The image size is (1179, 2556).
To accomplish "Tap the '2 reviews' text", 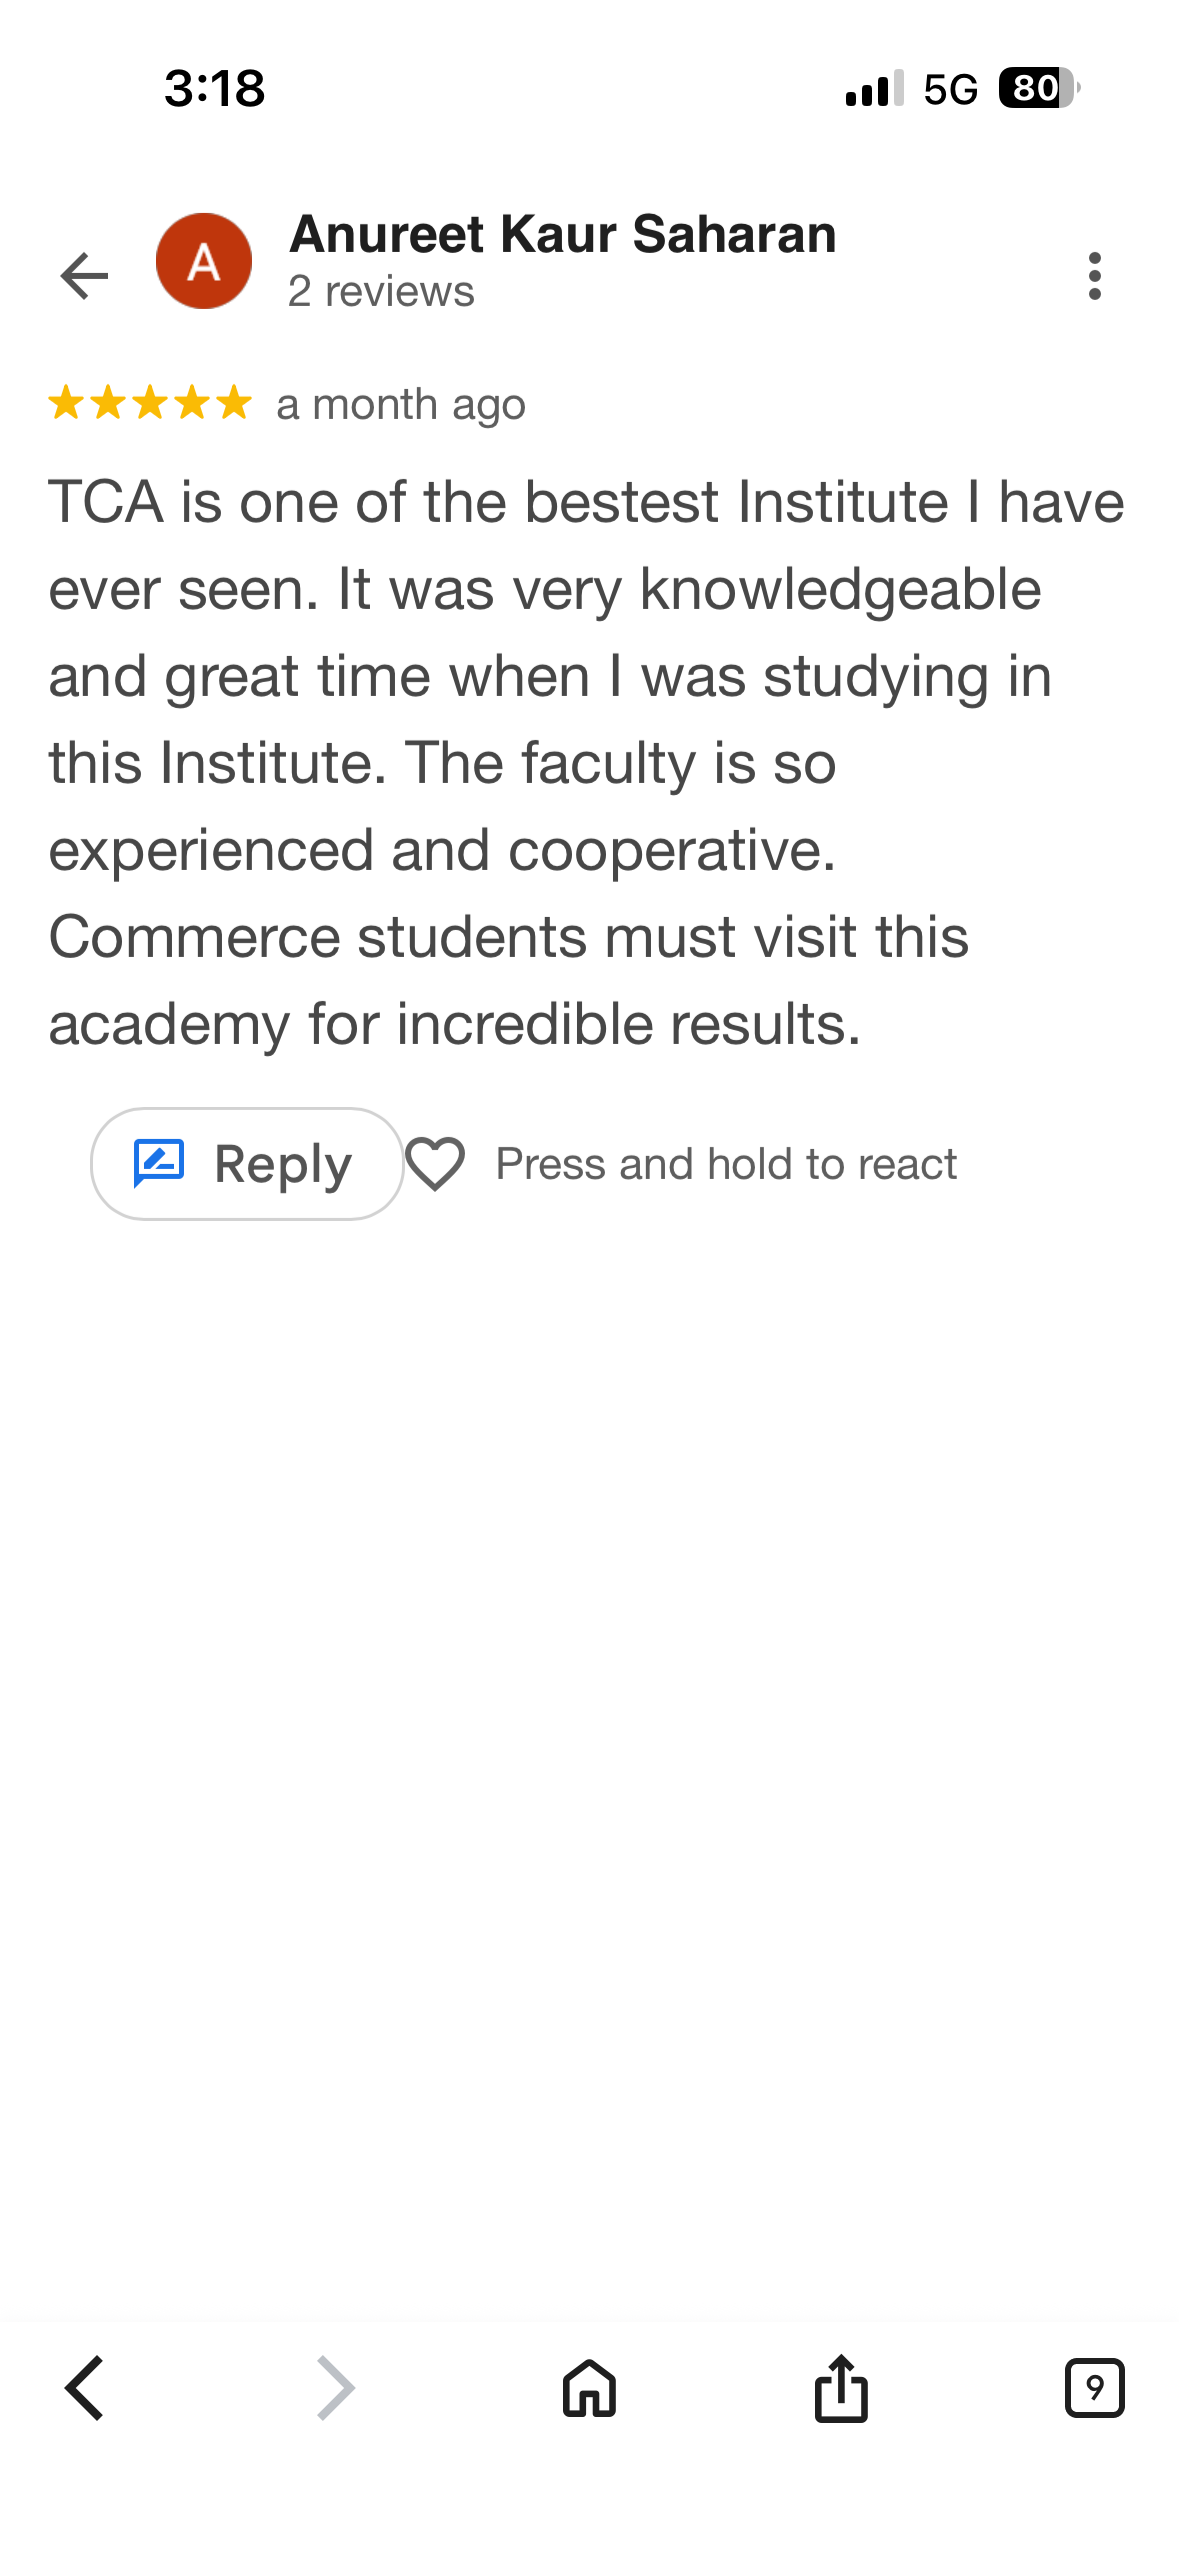I will (381, 292).
